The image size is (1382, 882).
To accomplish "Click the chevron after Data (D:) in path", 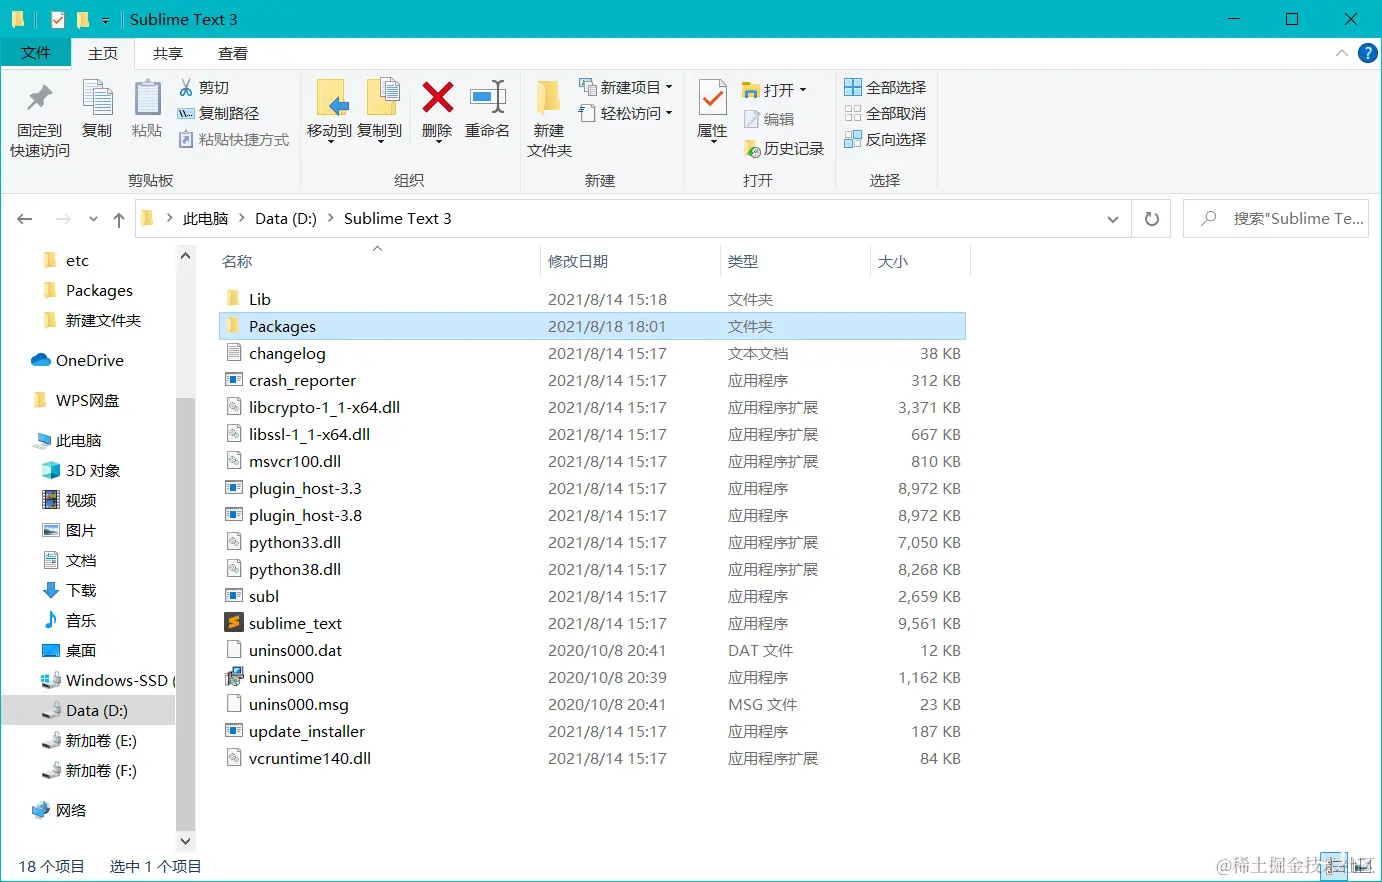I will [331, 218].
